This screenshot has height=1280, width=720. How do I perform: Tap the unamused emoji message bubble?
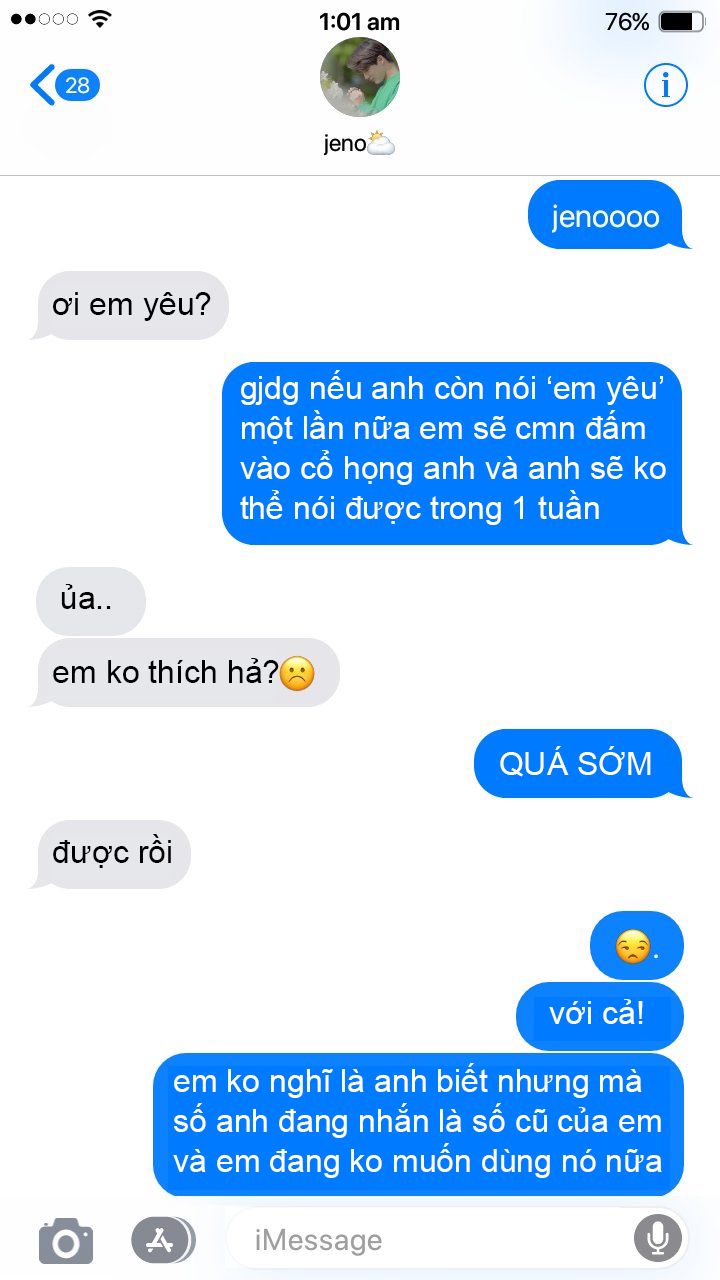click(x=637, y=945)
